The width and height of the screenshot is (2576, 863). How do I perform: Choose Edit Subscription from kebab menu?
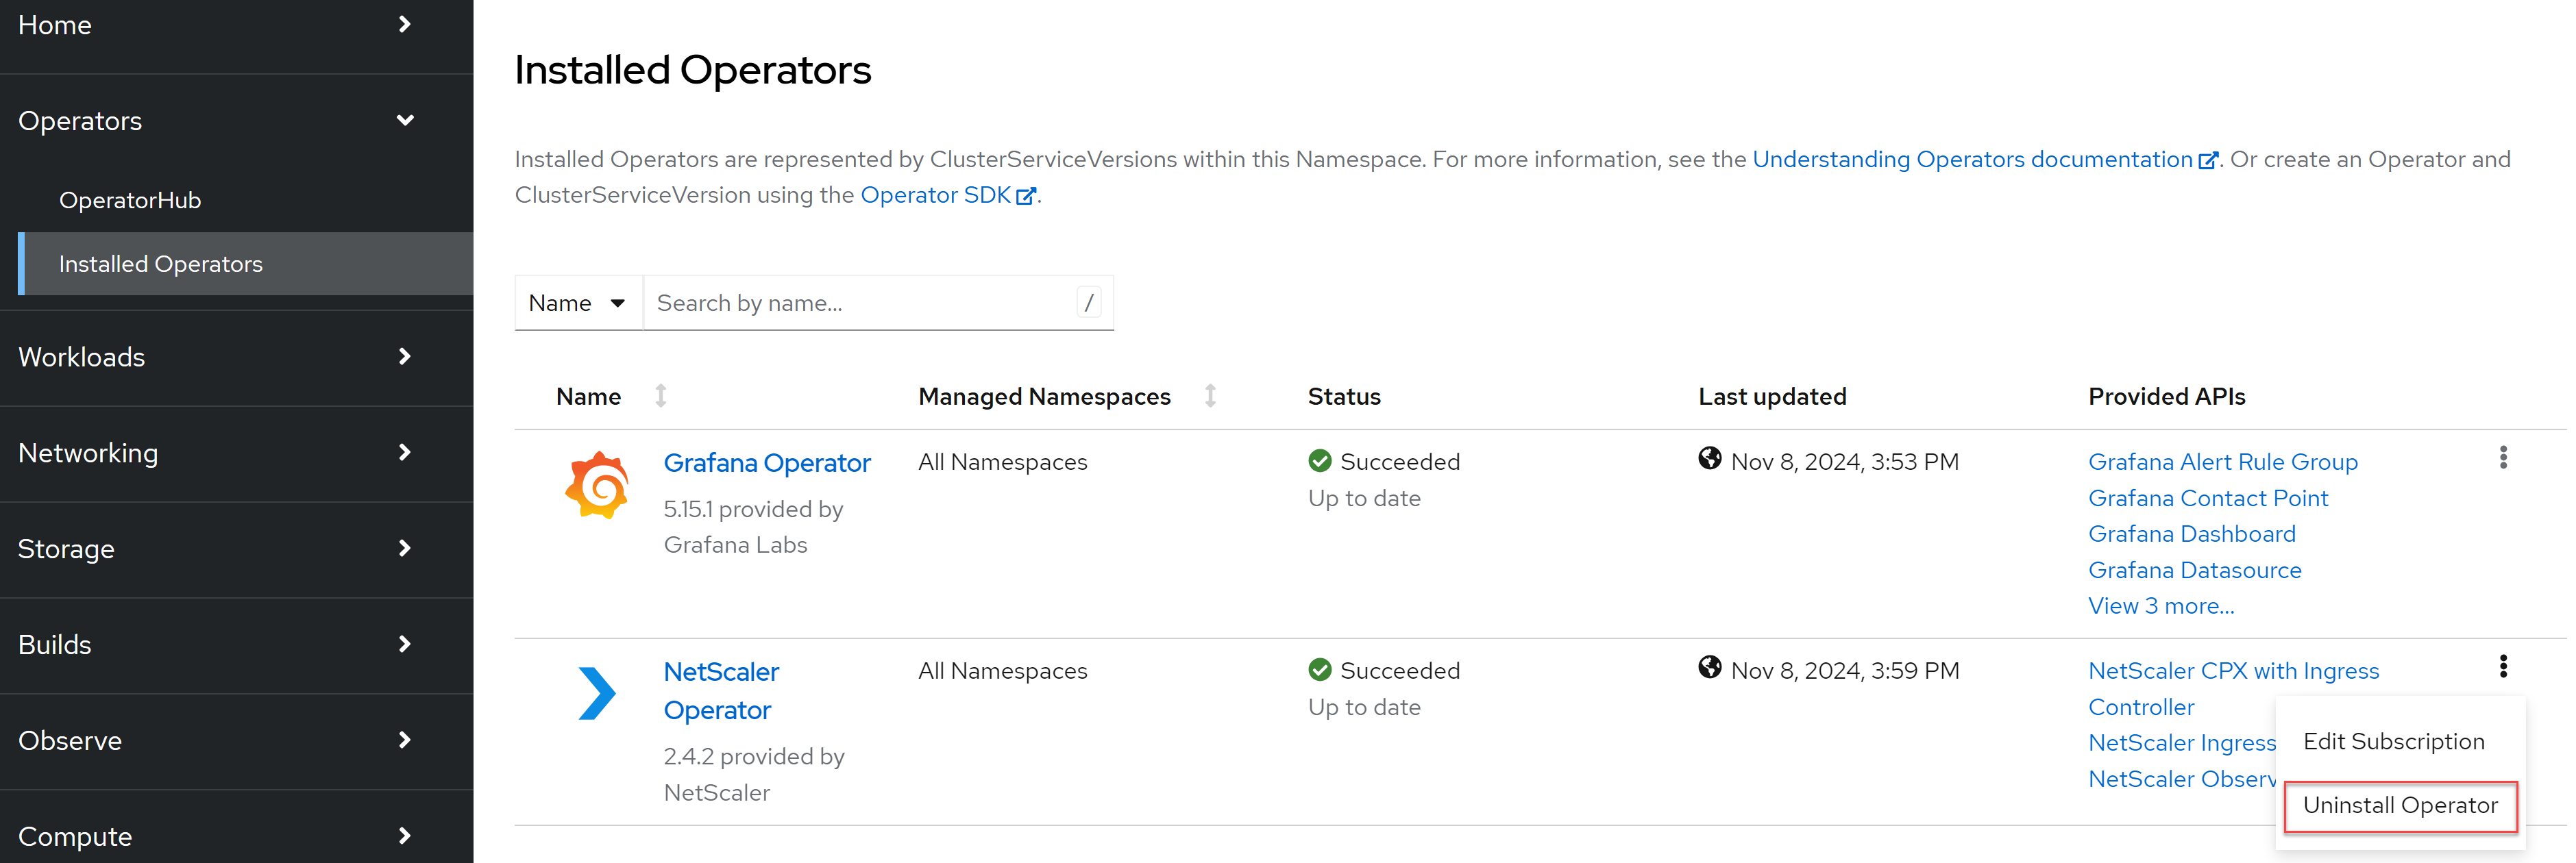click(x=2393, y=741)
